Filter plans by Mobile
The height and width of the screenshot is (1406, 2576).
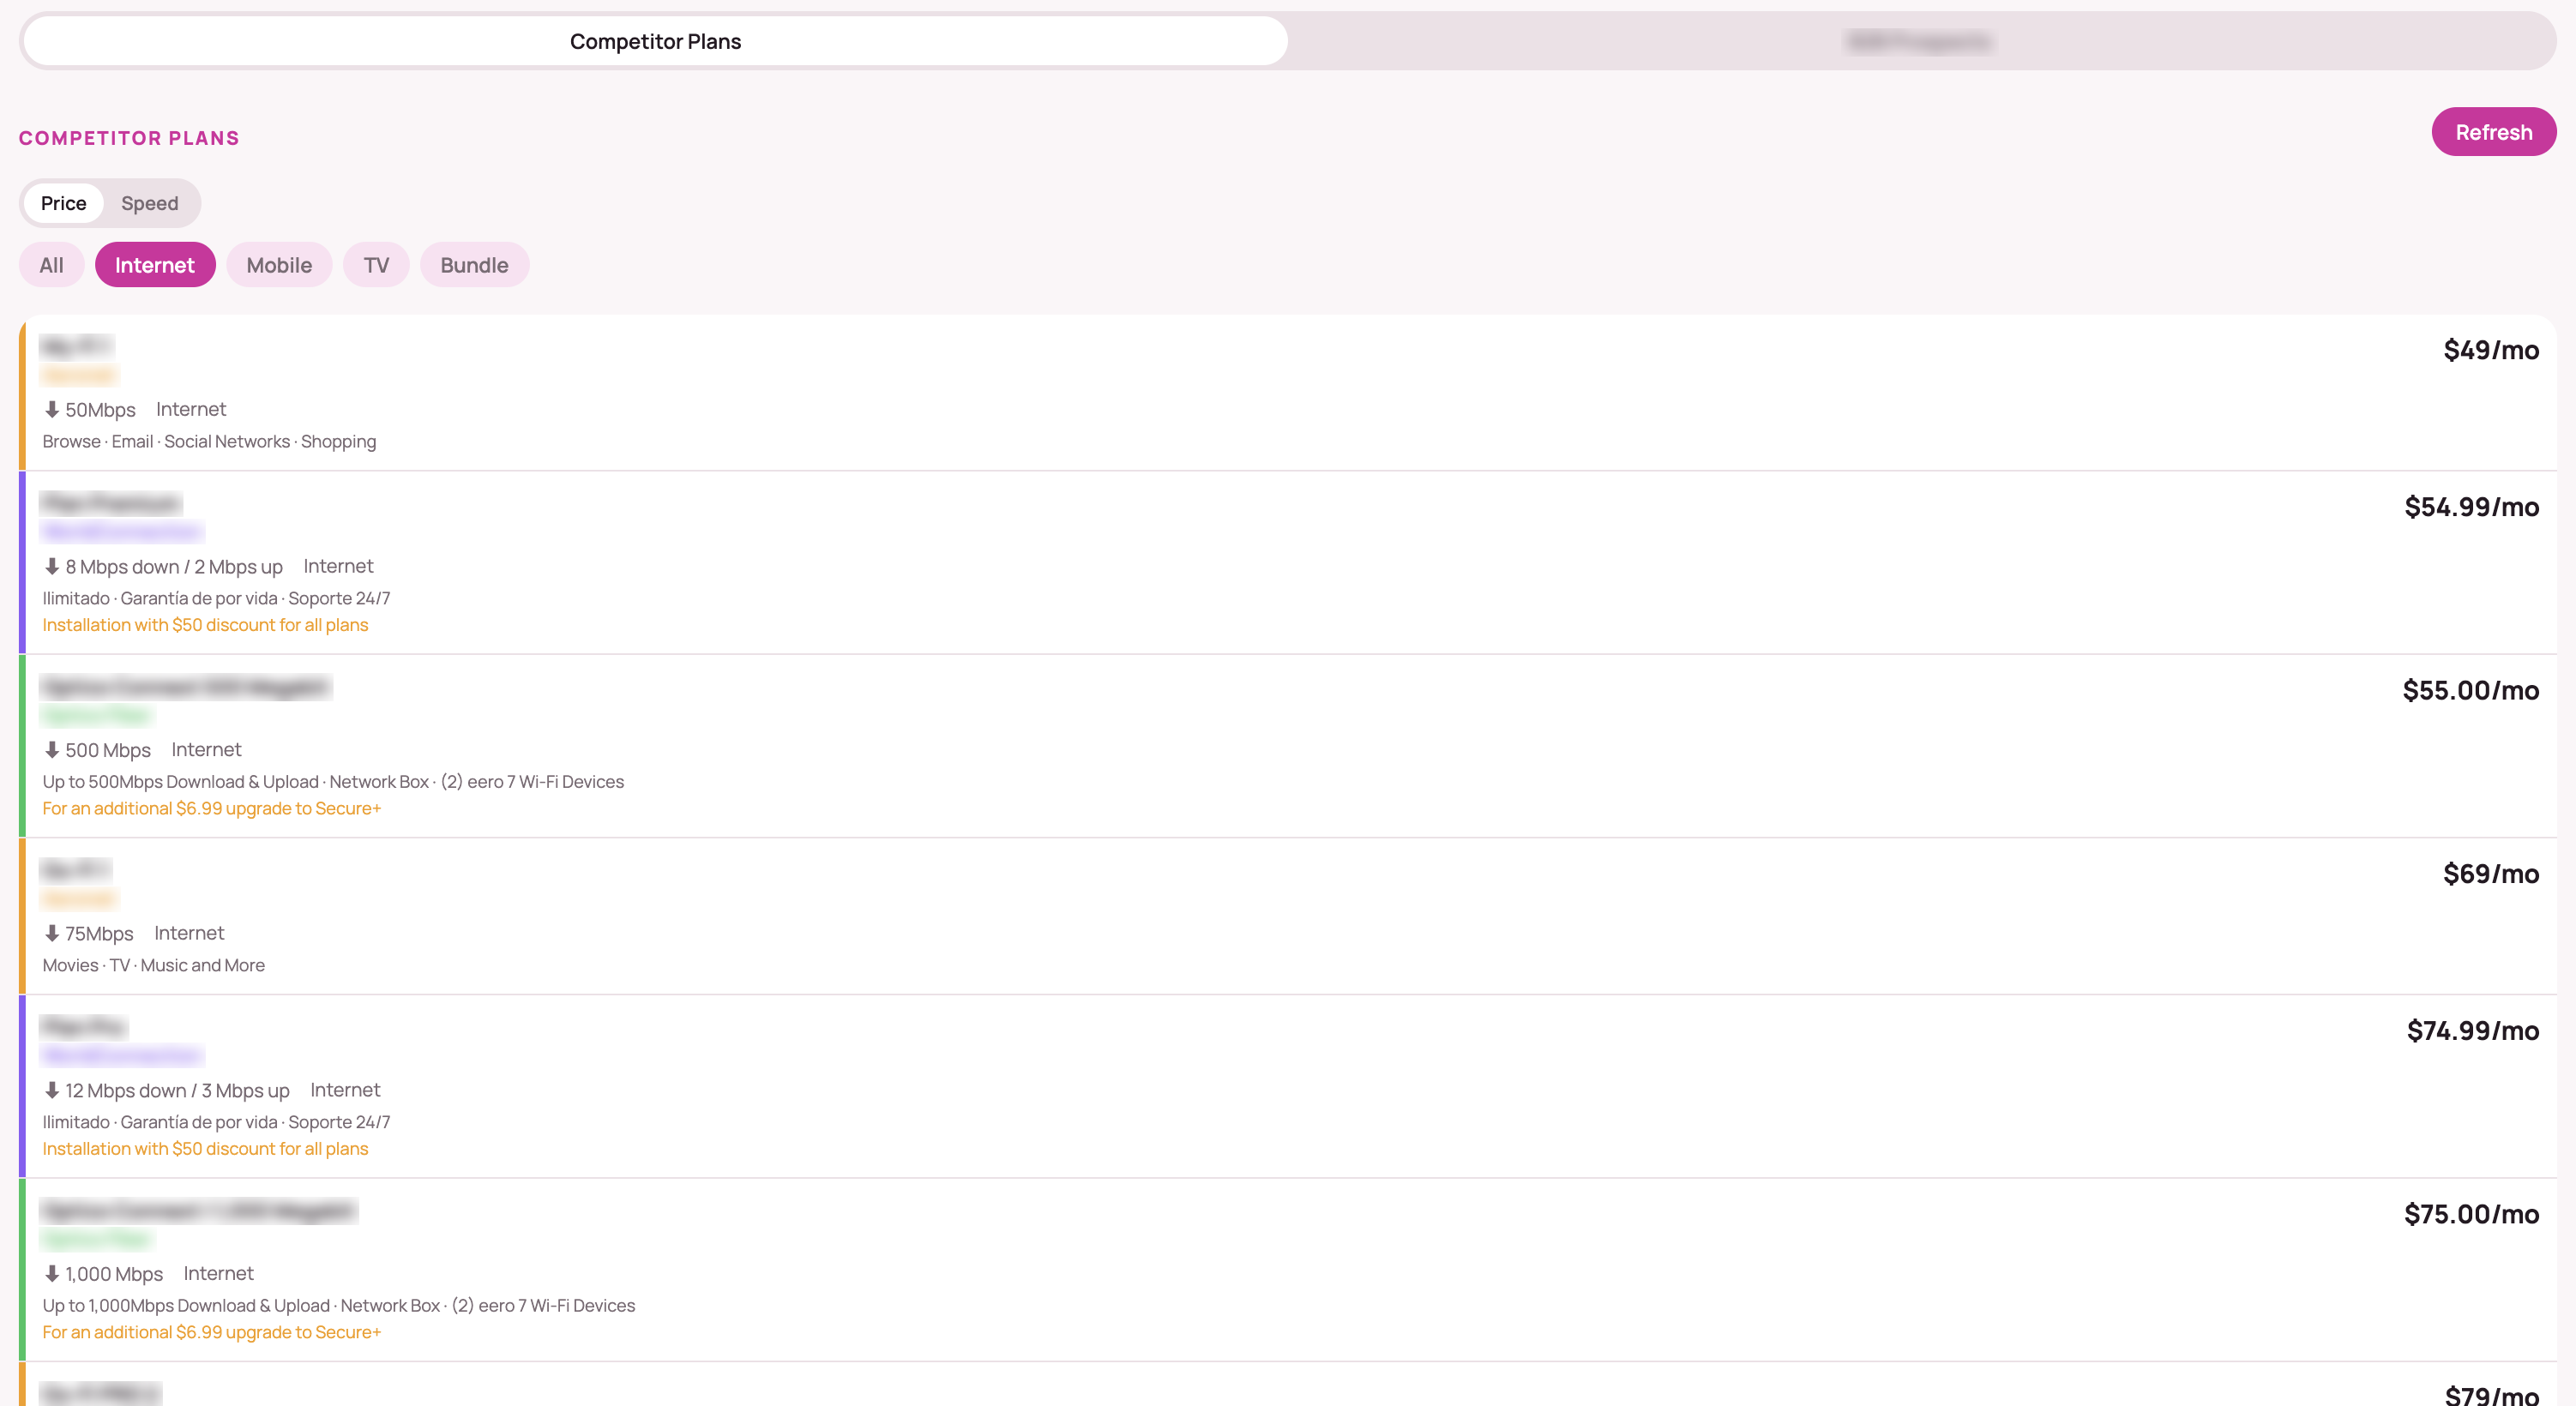279,265
